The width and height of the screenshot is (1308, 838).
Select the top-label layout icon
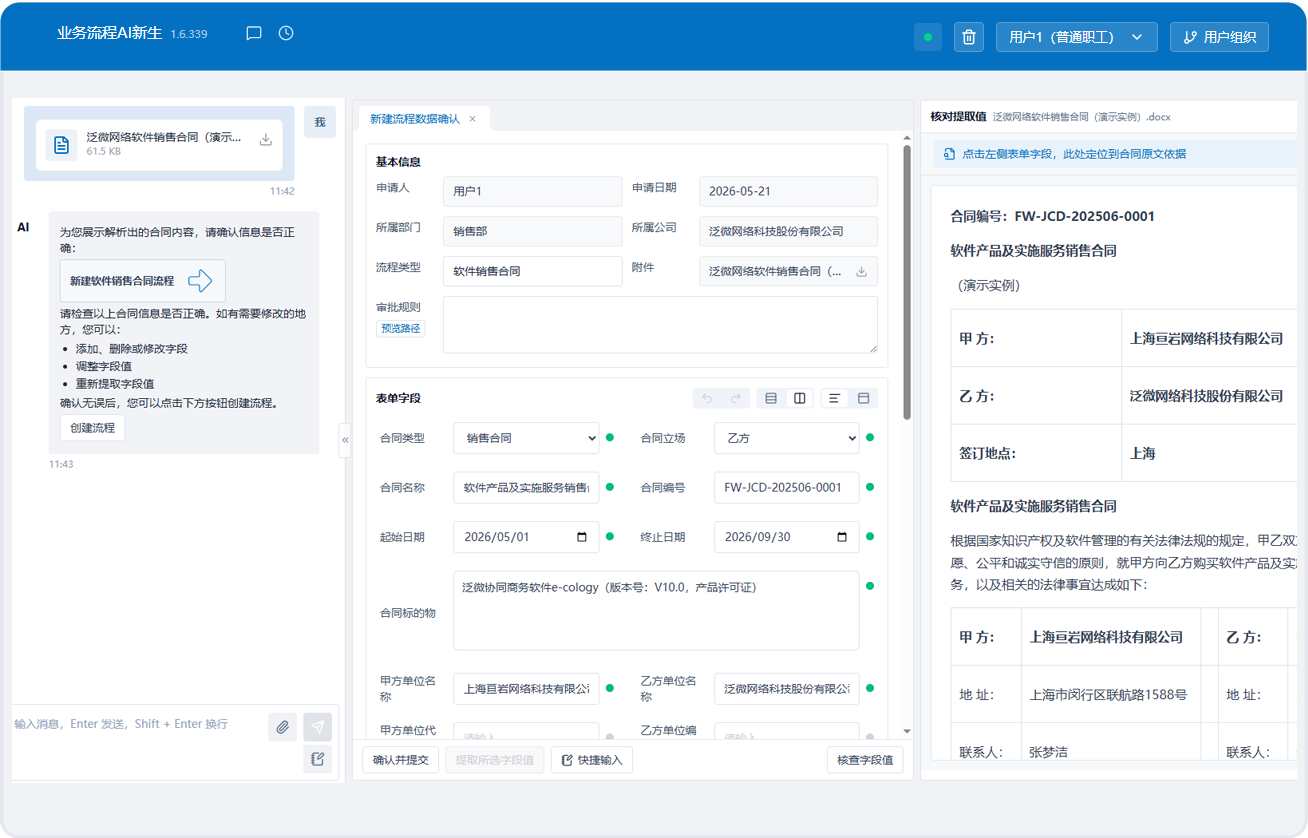863,398
